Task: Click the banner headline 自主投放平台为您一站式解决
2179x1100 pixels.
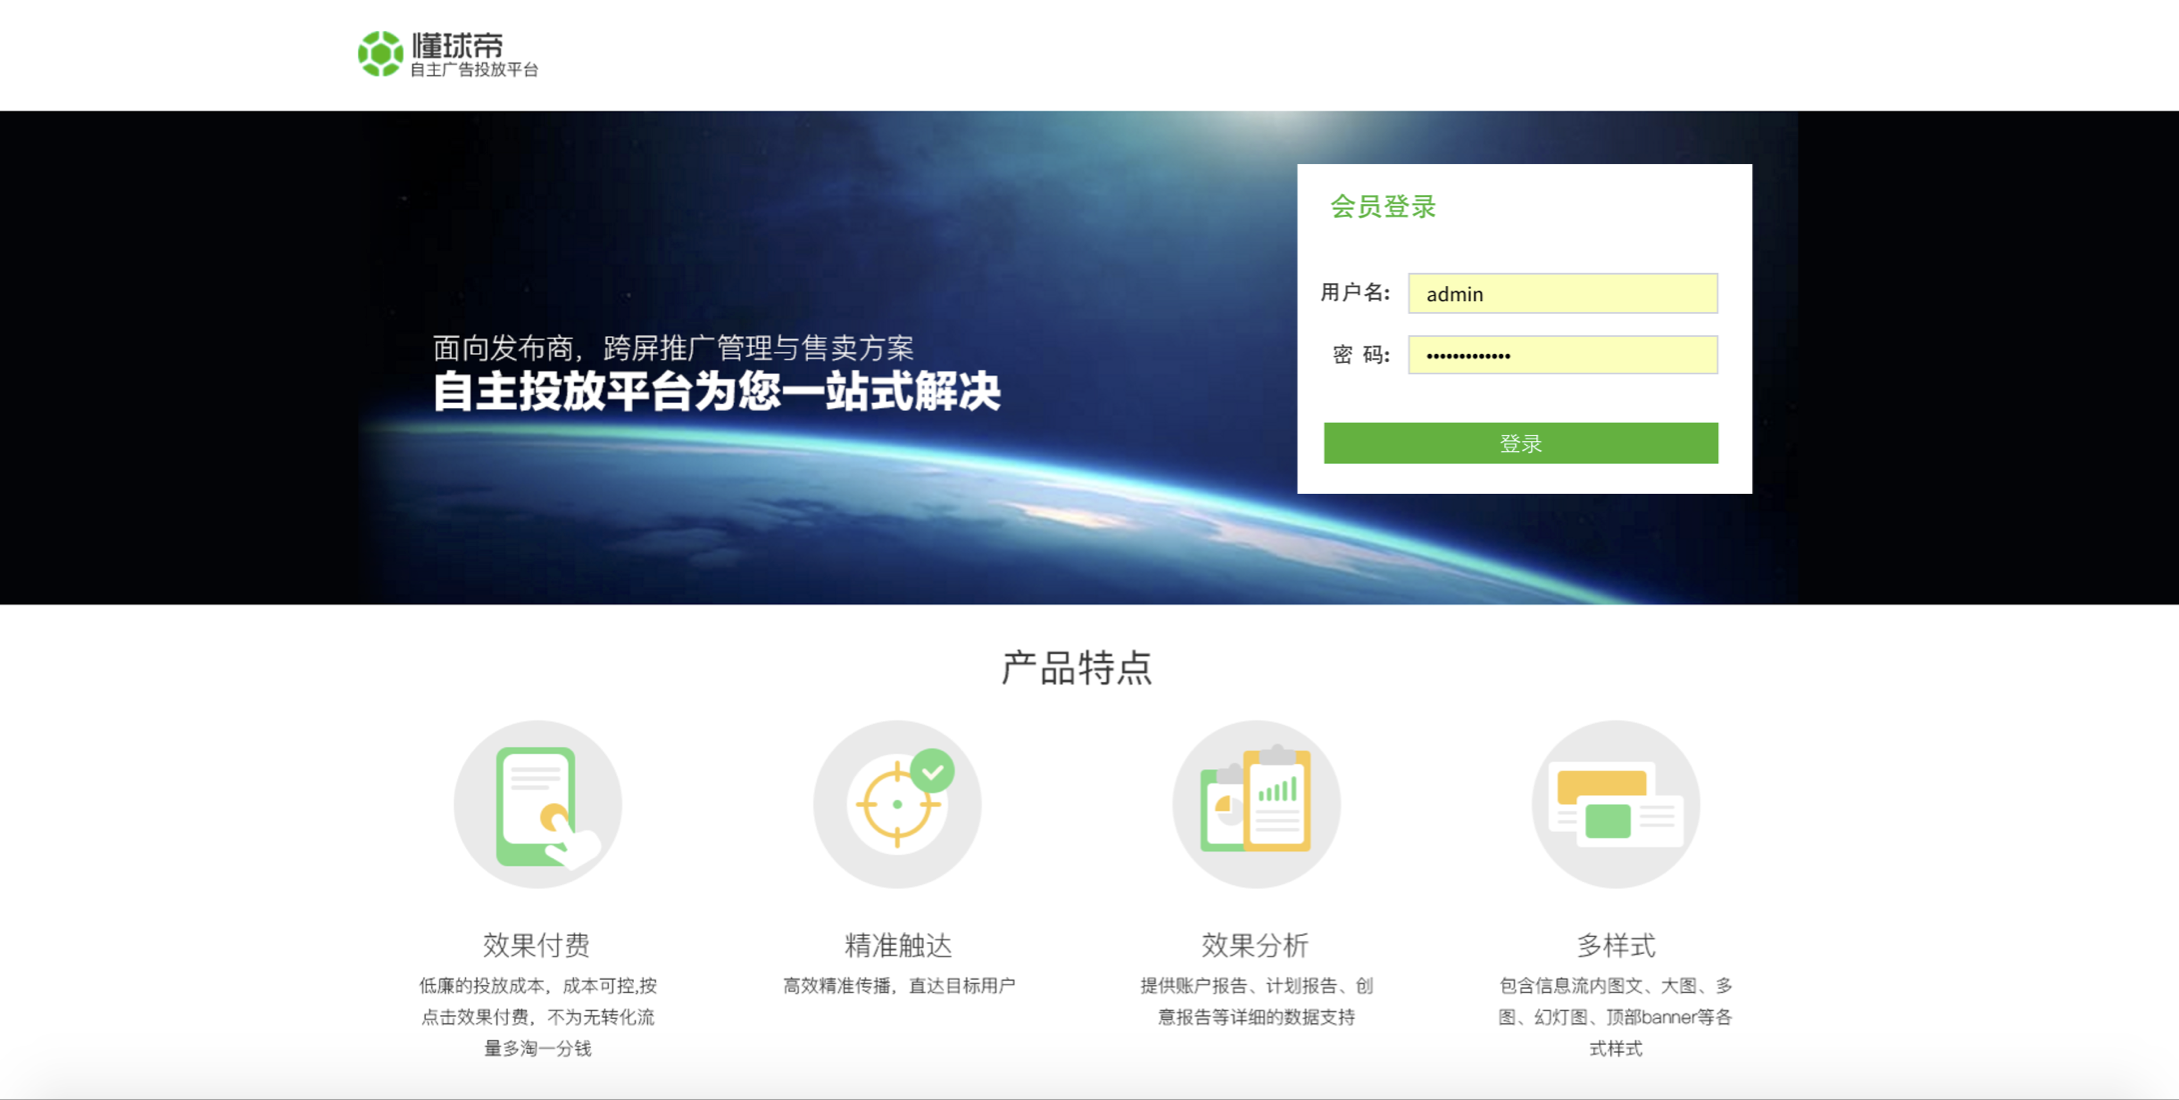Action: tap(716, 391)
